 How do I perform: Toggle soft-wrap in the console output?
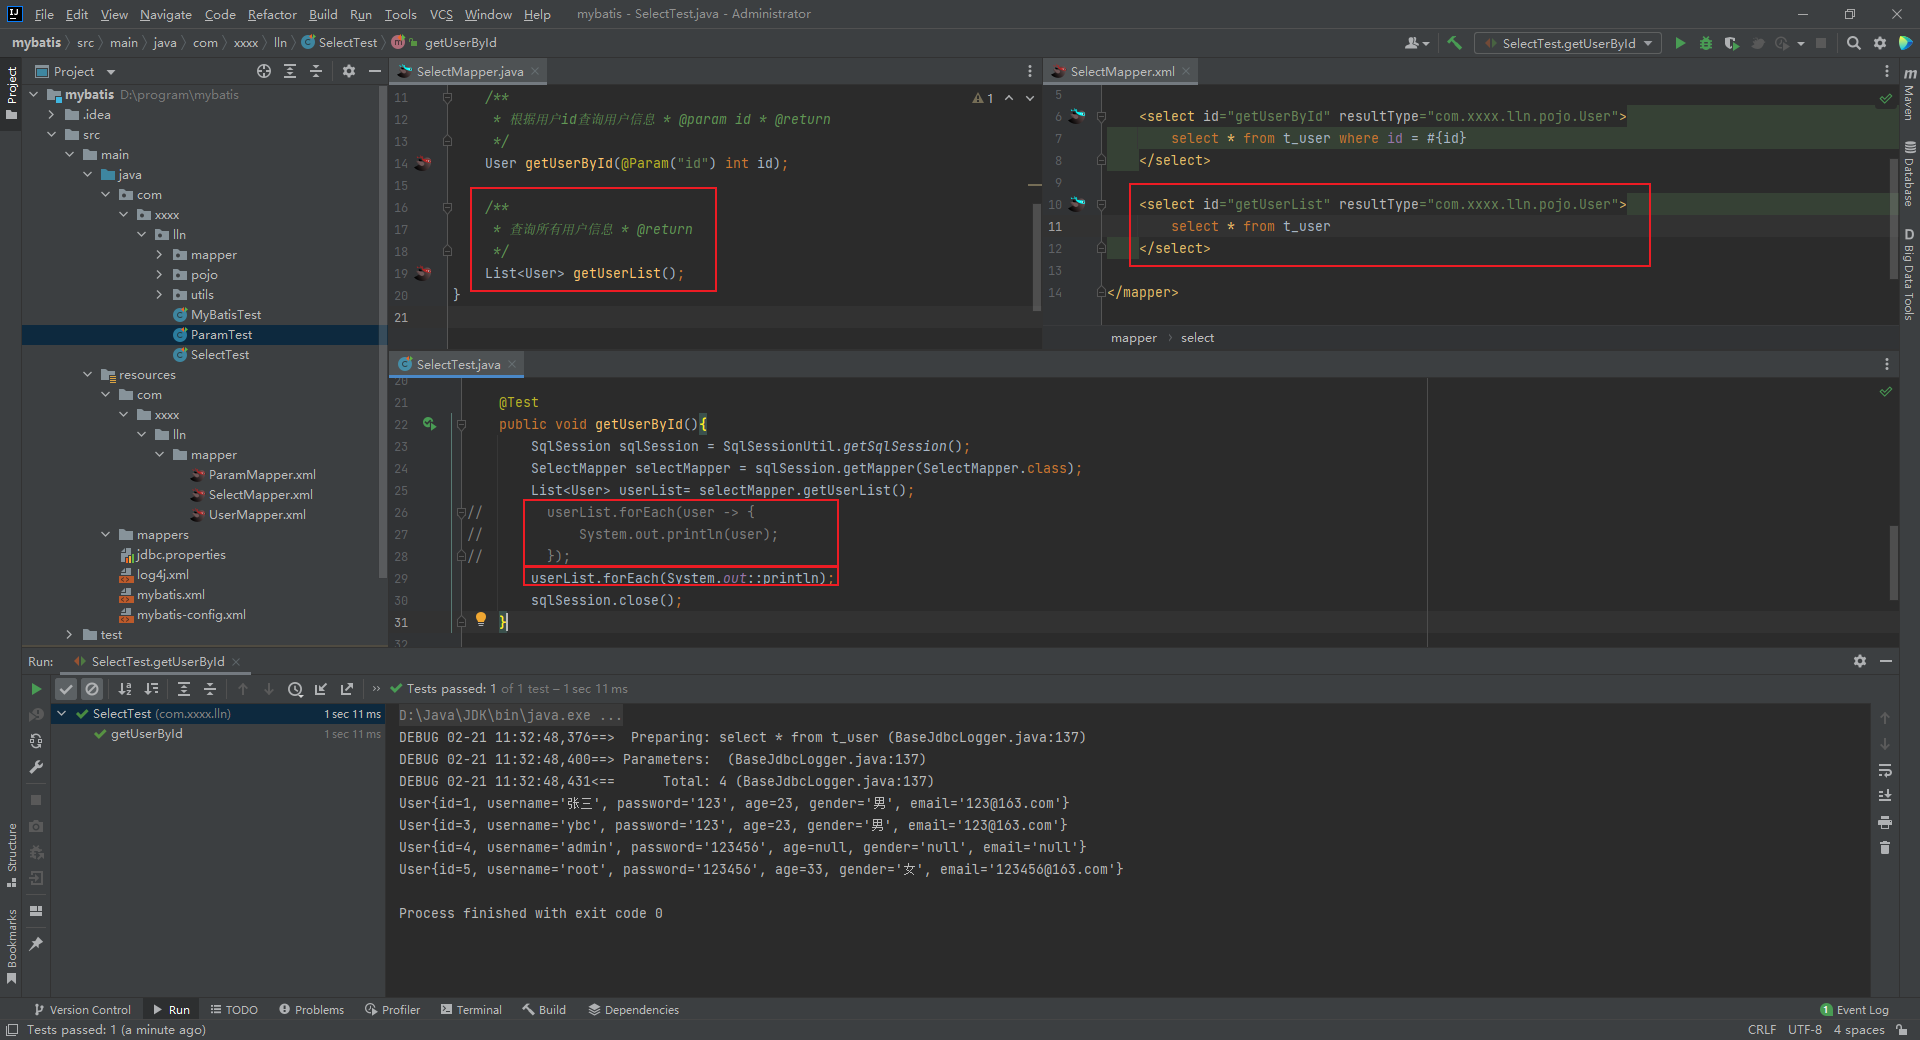click(1885, 770)
